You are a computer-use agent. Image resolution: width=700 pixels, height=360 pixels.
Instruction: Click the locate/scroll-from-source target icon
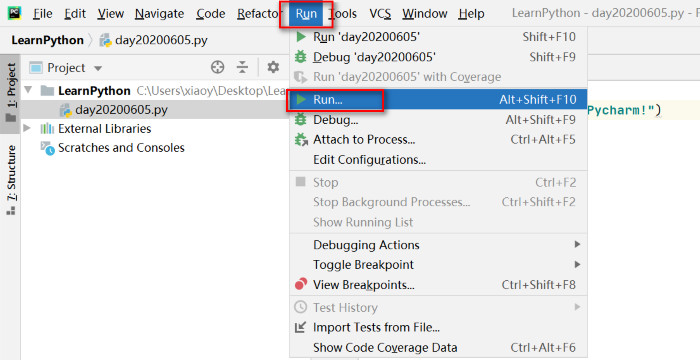coord(217,67)
